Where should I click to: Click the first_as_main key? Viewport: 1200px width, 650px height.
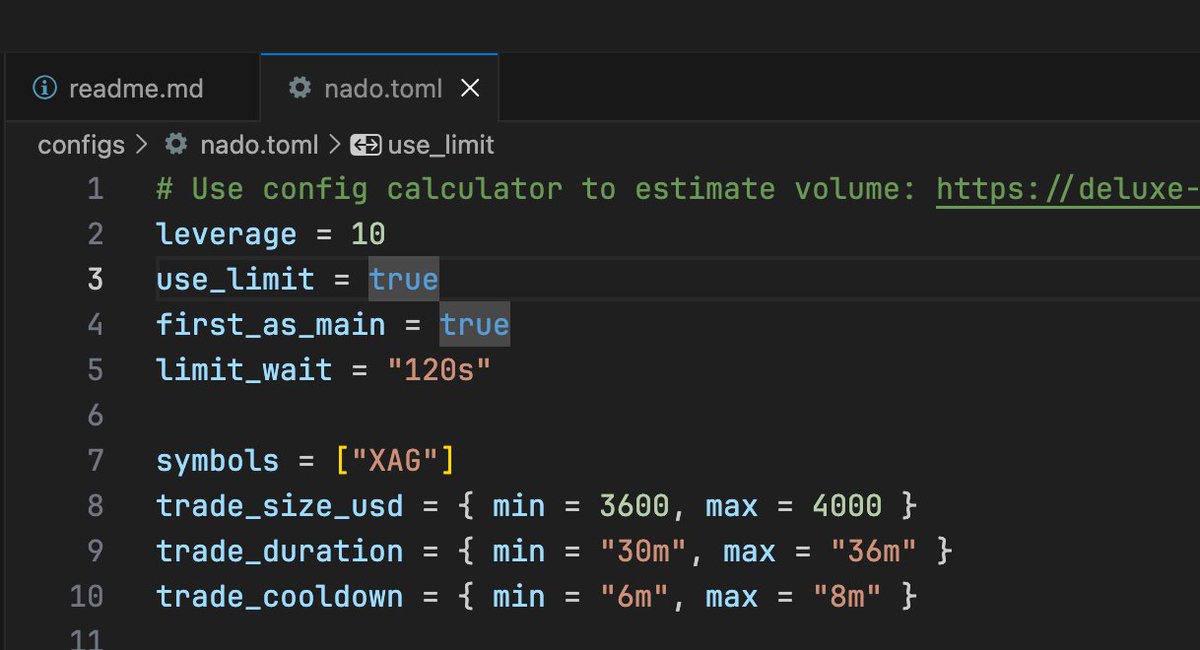pos(271,325)
